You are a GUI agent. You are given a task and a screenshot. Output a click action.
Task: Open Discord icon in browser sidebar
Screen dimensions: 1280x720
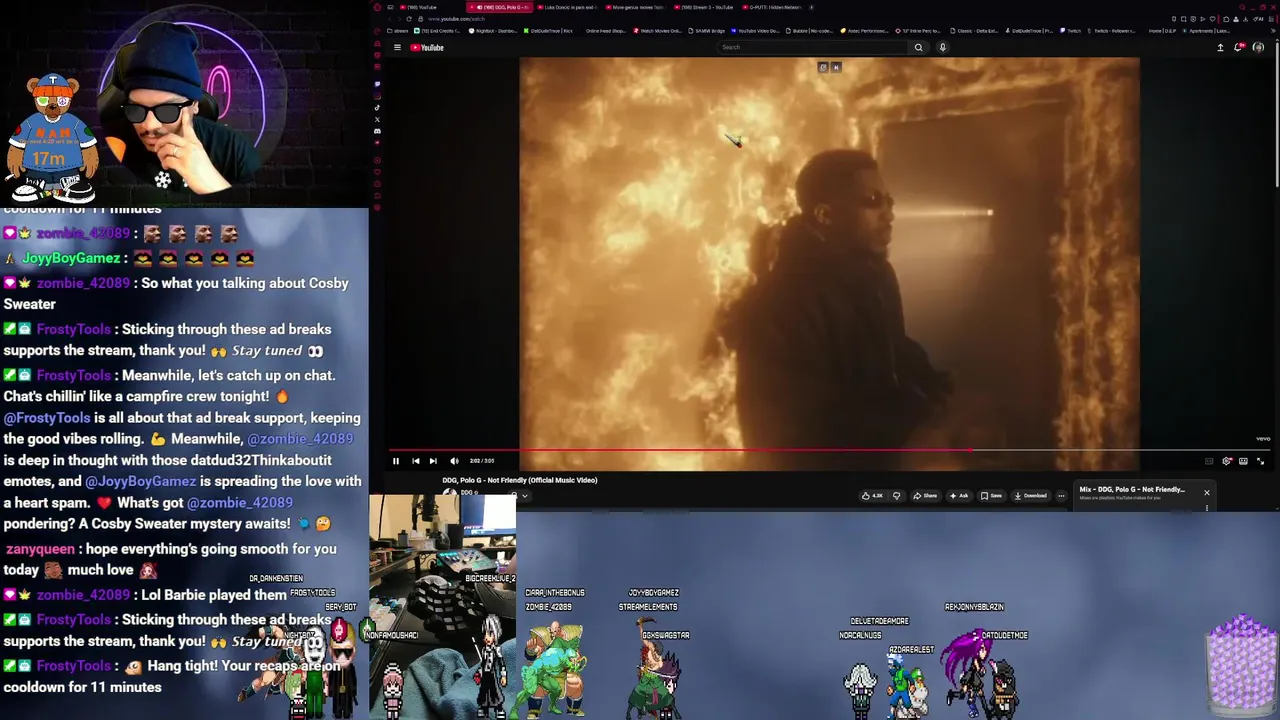[377, 131]
